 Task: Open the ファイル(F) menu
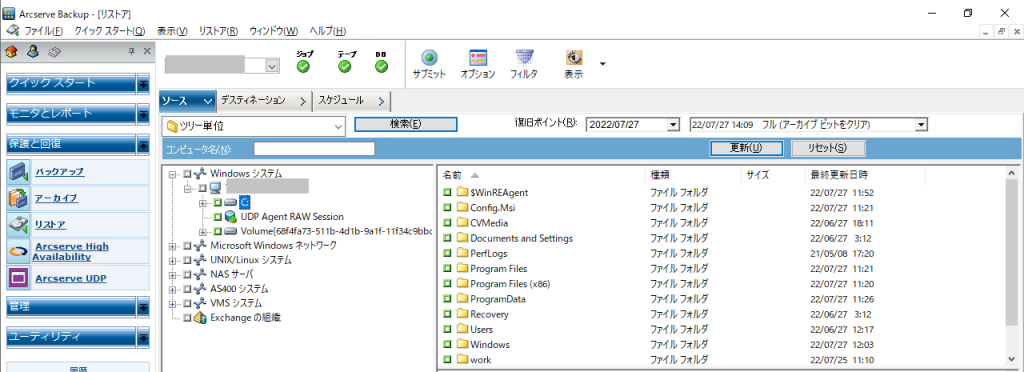coord(43,31)
